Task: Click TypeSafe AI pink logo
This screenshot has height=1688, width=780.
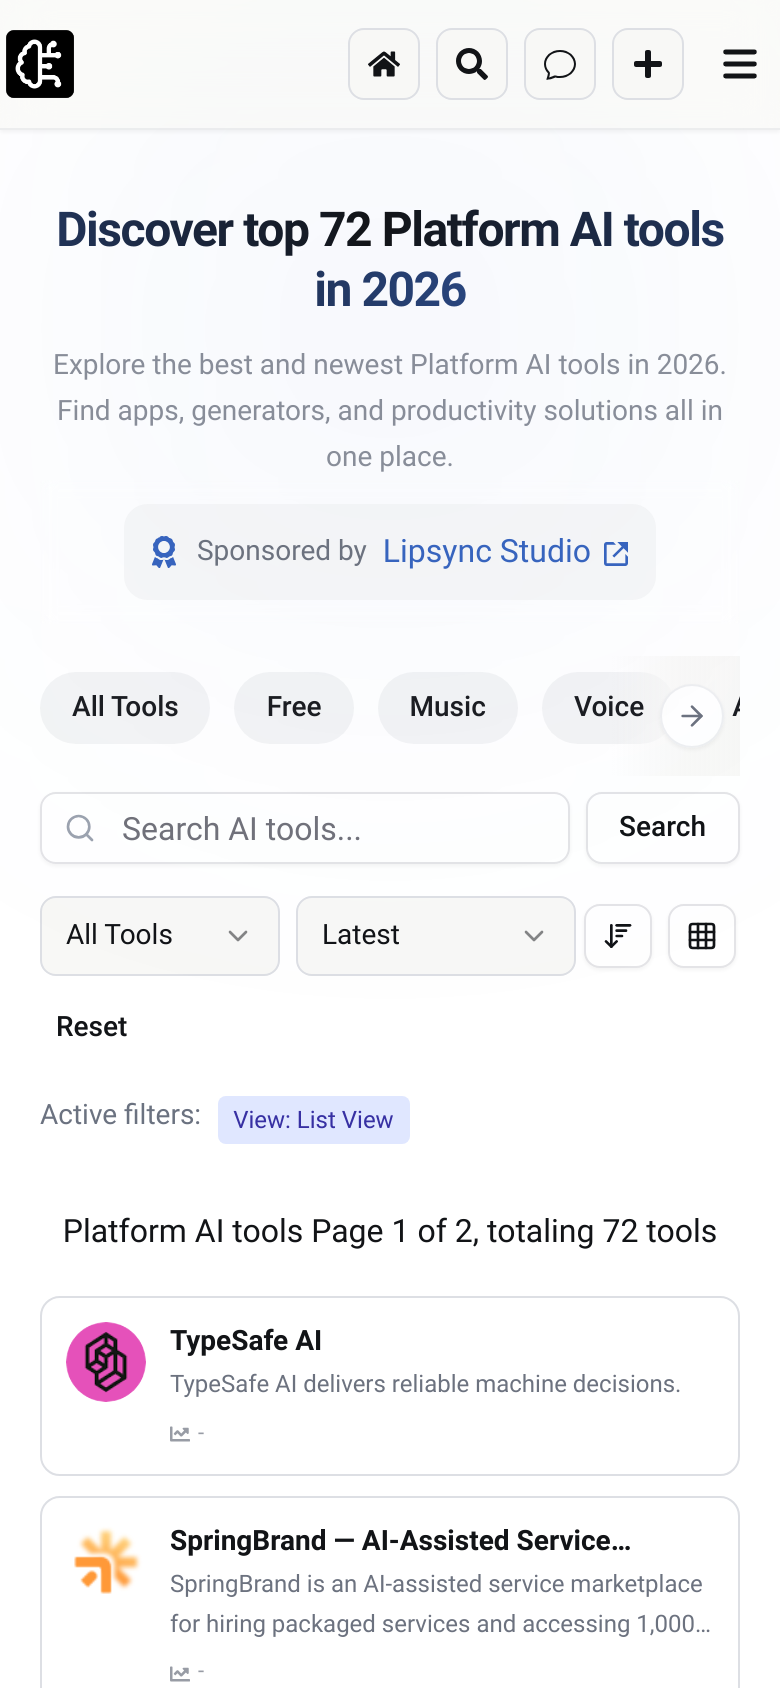Action: [x=106, y=1362]
